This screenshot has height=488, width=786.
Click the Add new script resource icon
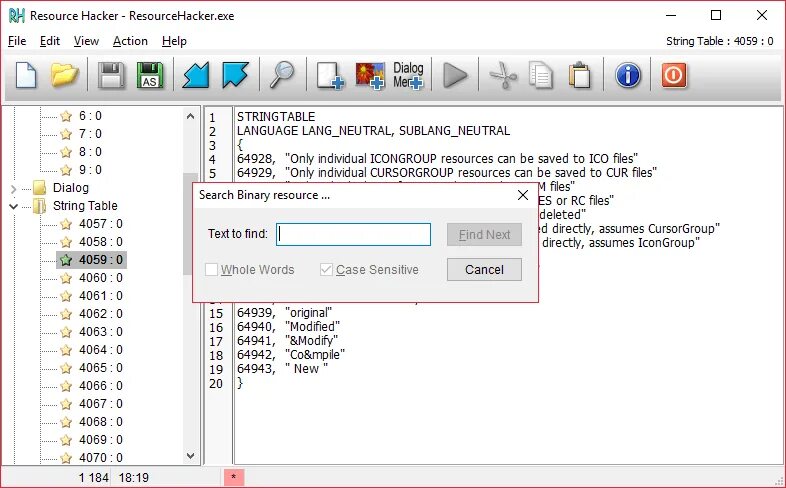pyautogui.click(x=330, y=76)
